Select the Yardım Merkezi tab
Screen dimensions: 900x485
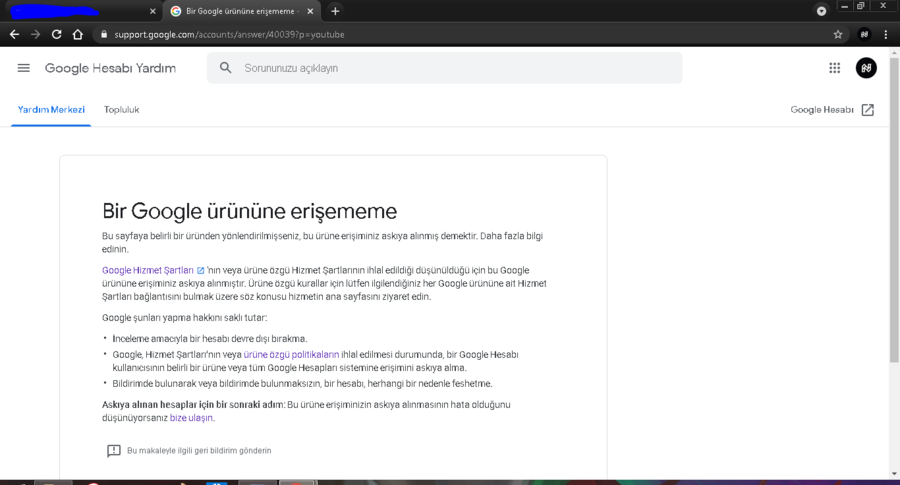51,110
